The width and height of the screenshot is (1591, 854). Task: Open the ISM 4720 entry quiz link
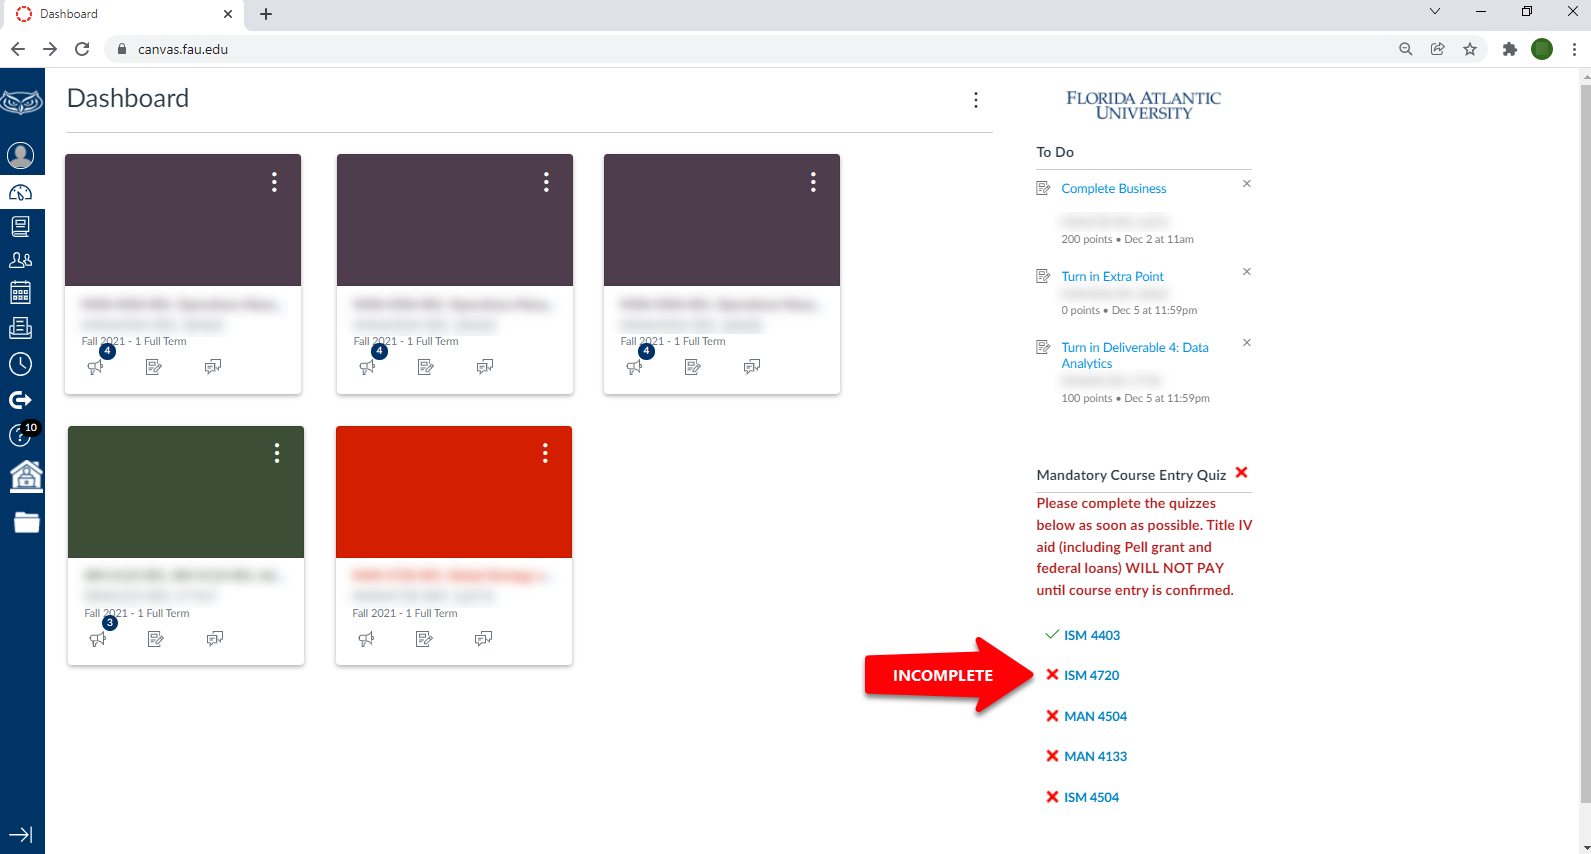tap(1091, 676)
